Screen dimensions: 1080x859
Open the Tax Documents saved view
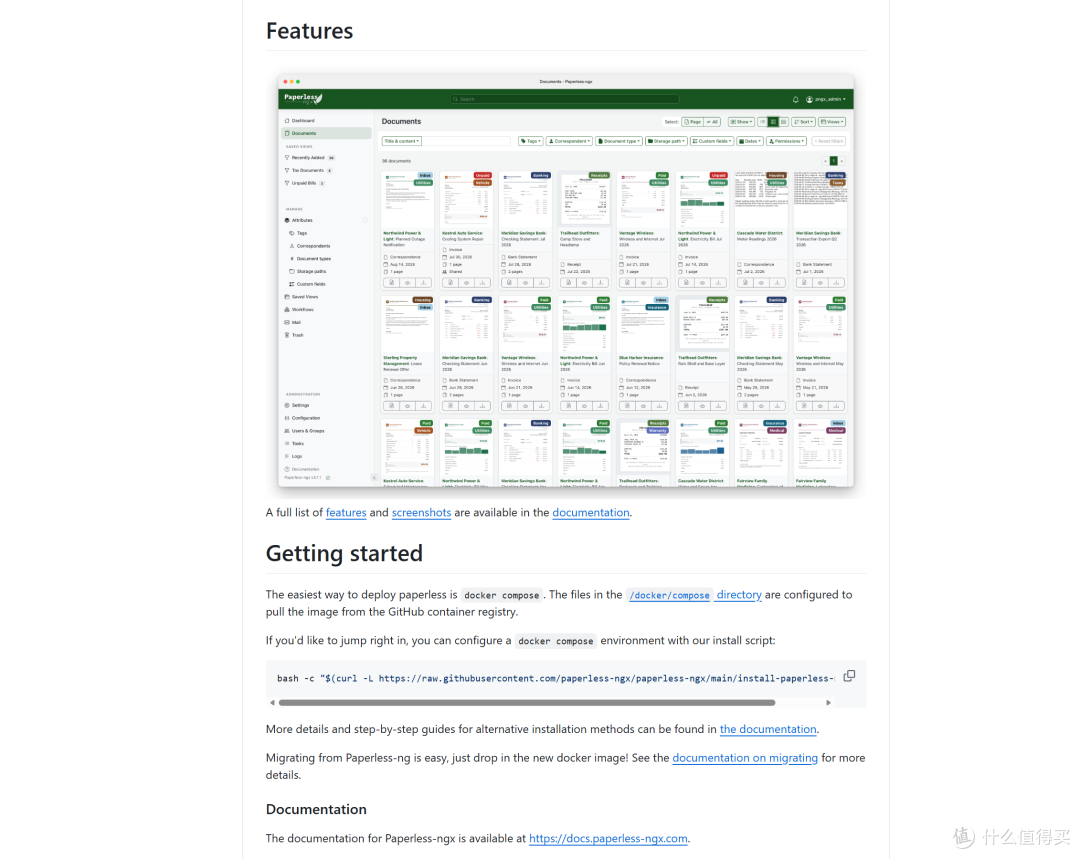[308, 170]
